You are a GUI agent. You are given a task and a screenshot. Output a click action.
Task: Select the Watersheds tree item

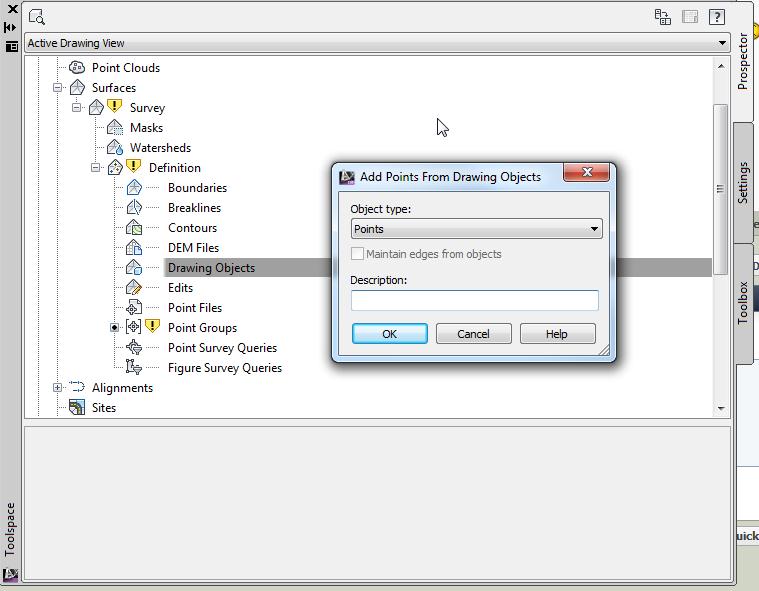(x=161, y=148)
